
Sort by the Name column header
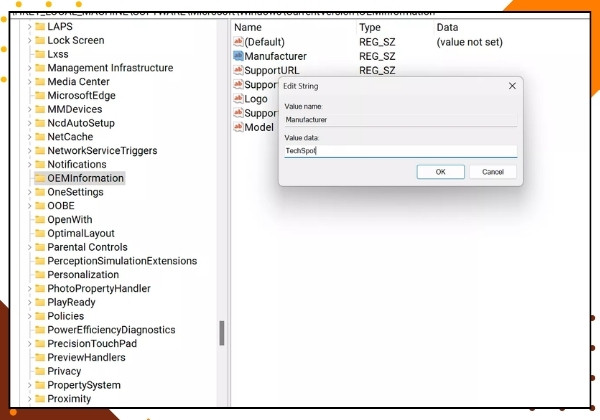(248, 28)
